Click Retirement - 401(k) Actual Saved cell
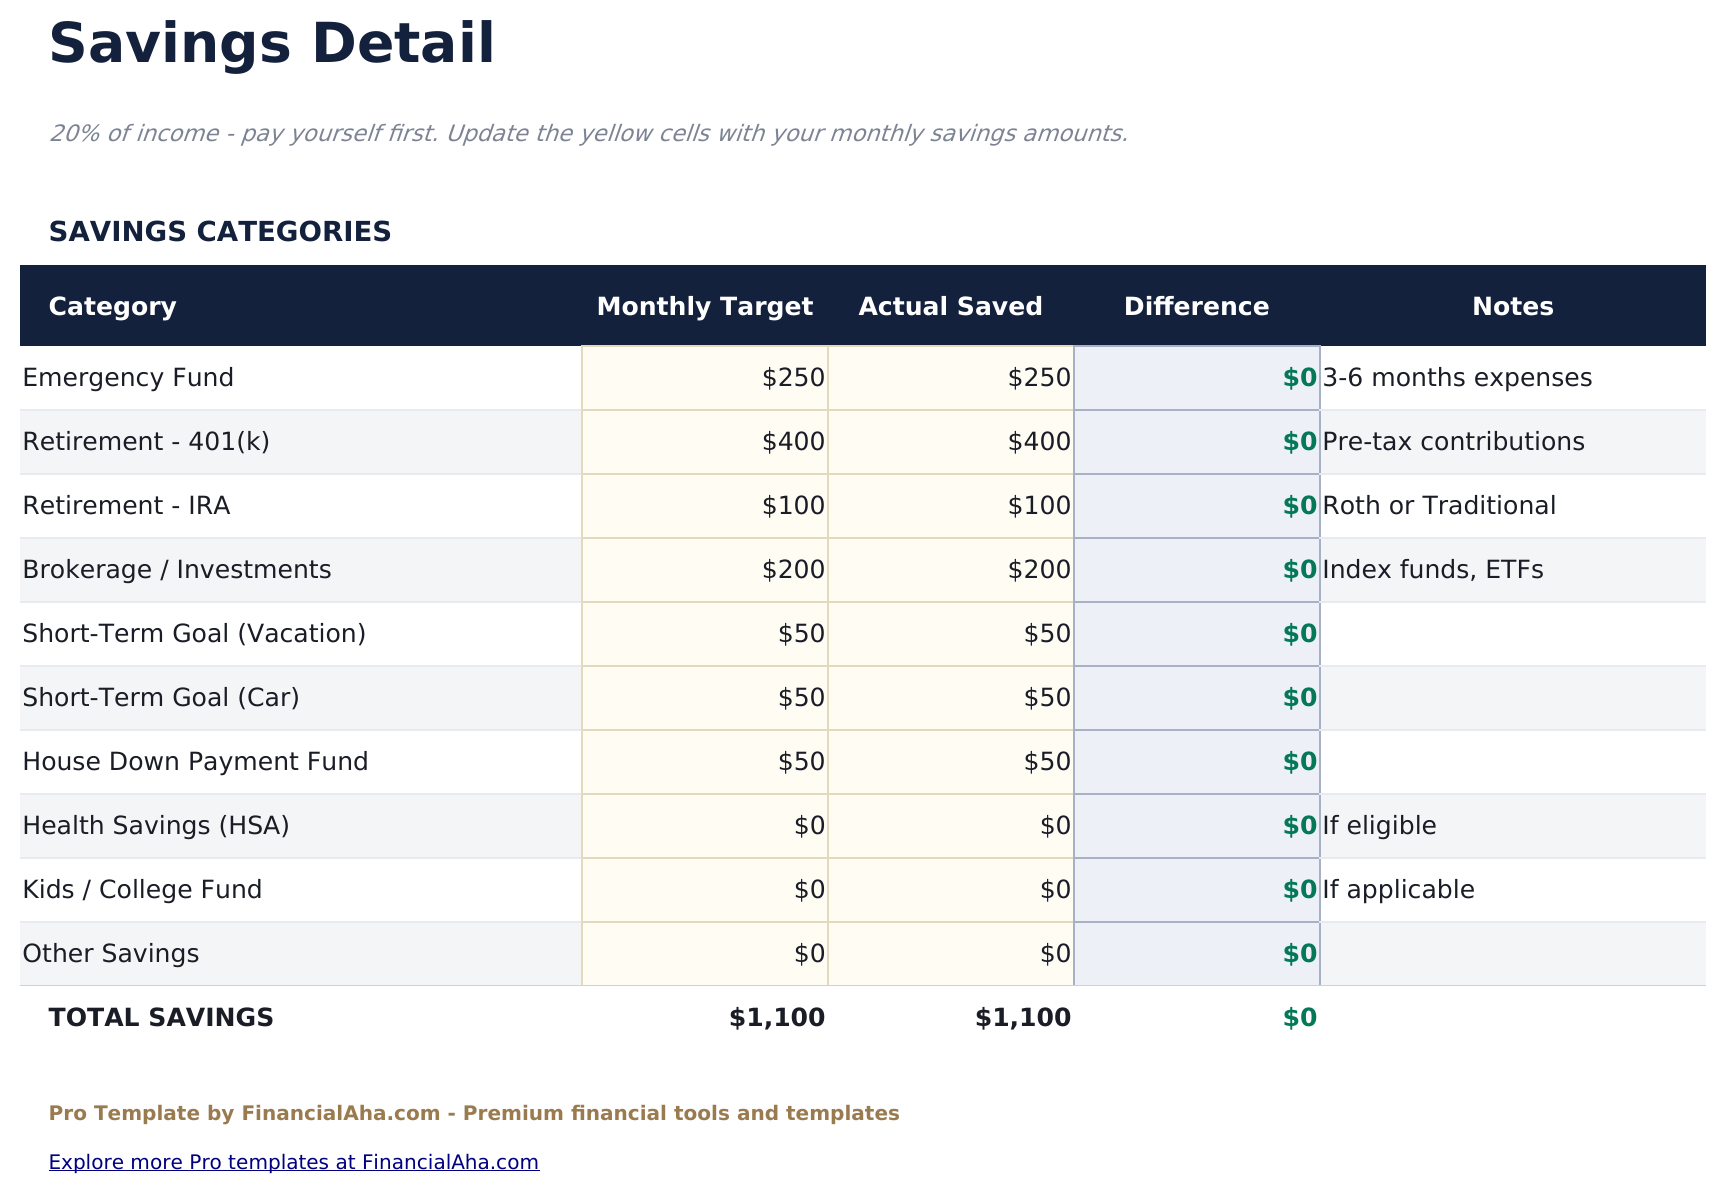The height and width of the screenshot is (1194, 1726). click(x=951, y=442)
